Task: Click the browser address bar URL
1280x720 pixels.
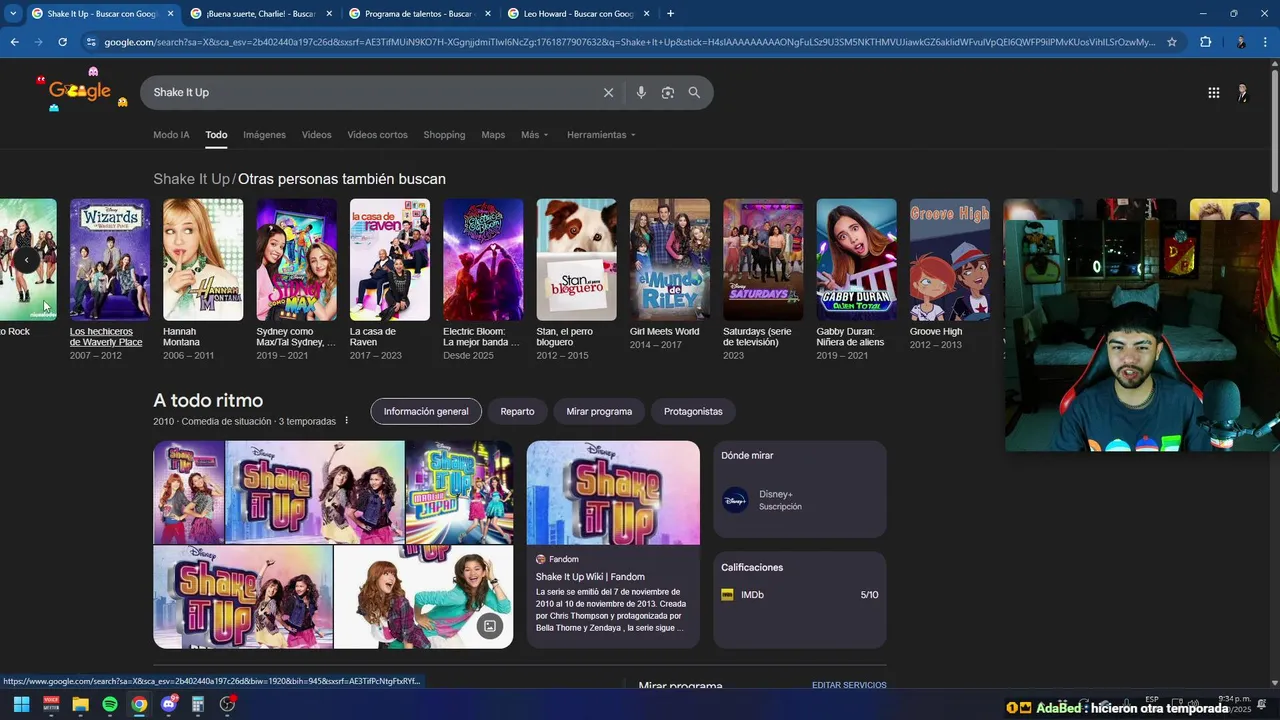Action: (630, 42)
